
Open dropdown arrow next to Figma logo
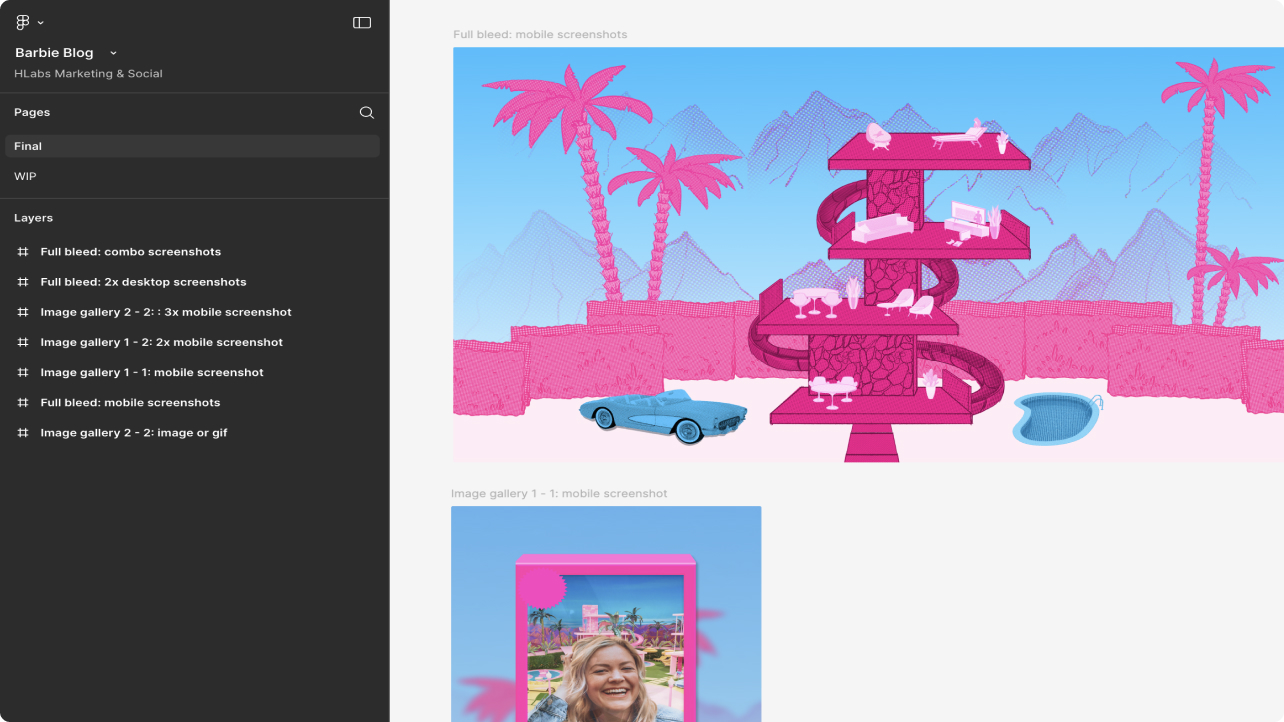tap(40, 22)
